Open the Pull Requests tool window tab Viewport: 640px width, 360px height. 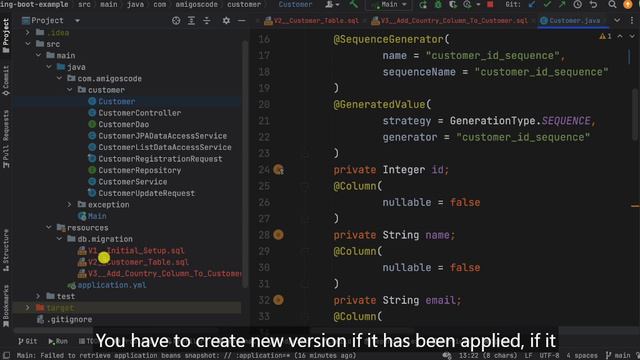[x=6, y=139]
